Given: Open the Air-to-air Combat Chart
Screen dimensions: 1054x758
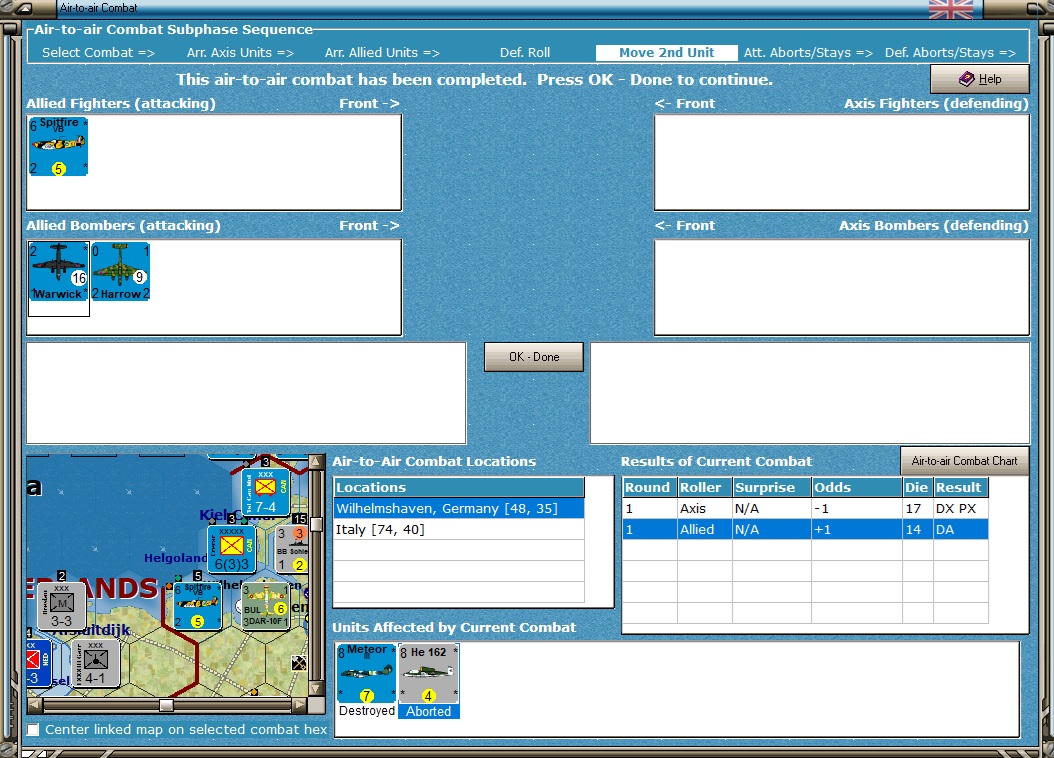Looking at the screenshot, I should point(965,461).
